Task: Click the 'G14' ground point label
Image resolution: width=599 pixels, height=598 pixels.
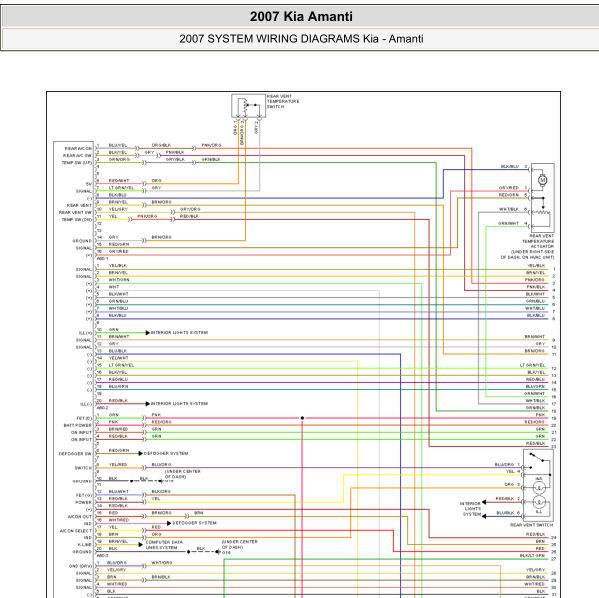Action: (x=226, y=553)
